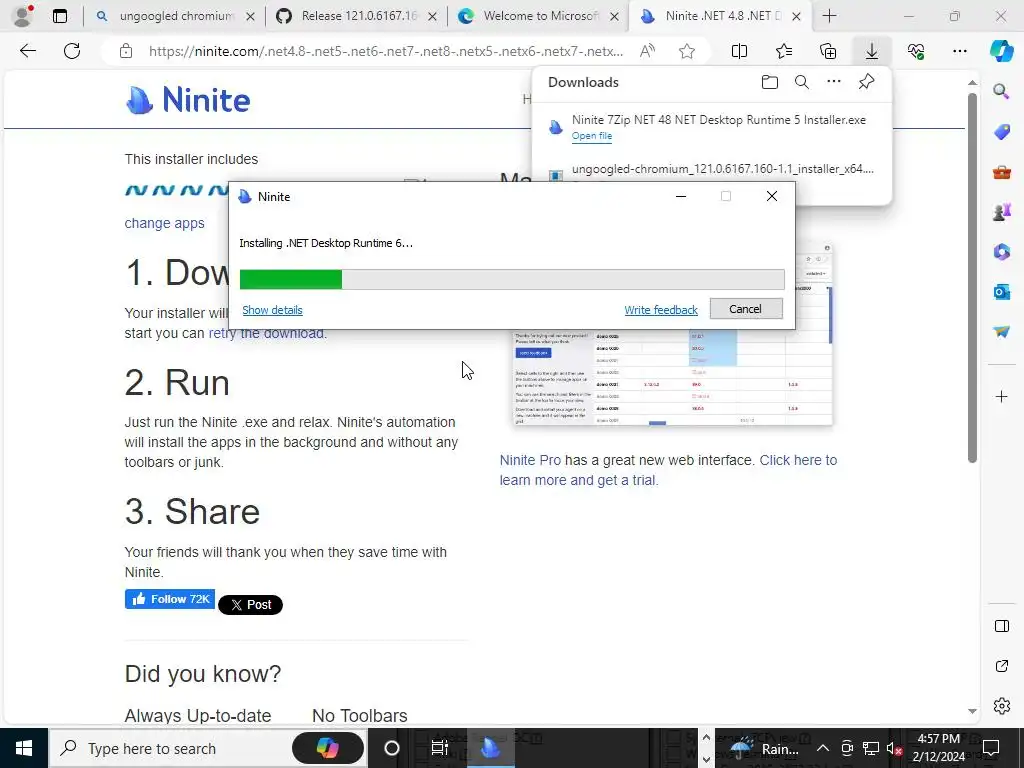Toggle split screen view icon
This screenshot has width=1024, height=768.
739,51
